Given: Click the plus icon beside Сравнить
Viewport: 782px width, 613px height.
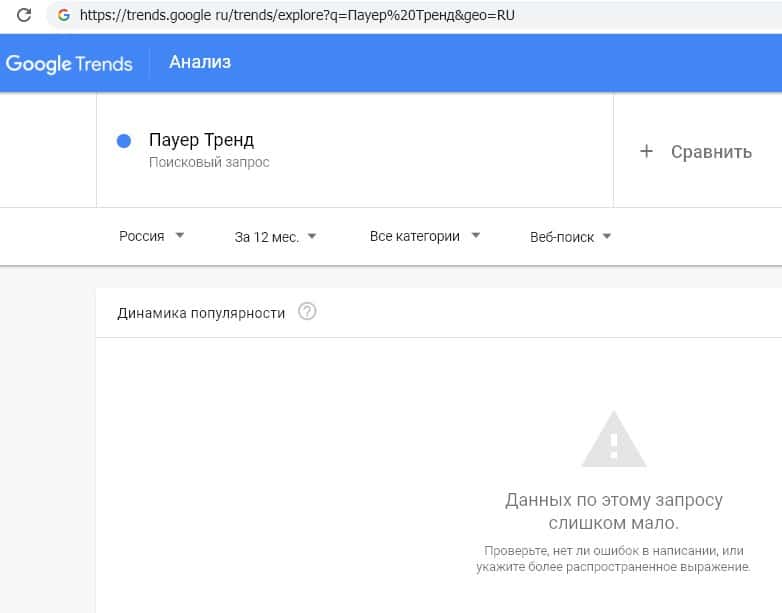Looking at the screenshot, I should click(x=646, y=151).
